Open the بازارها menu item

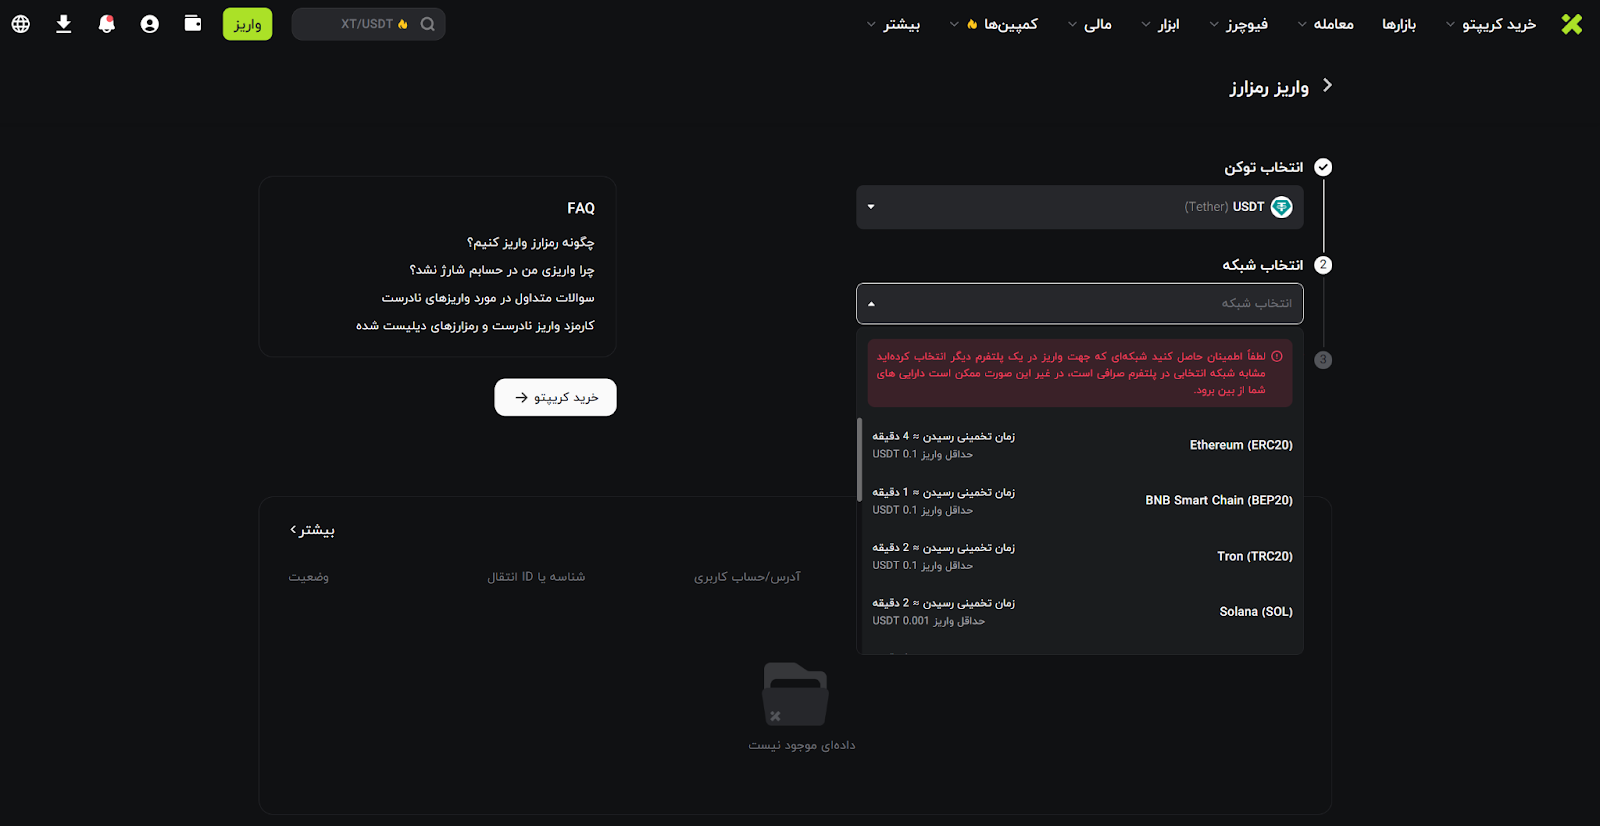tap(1398, 24)
